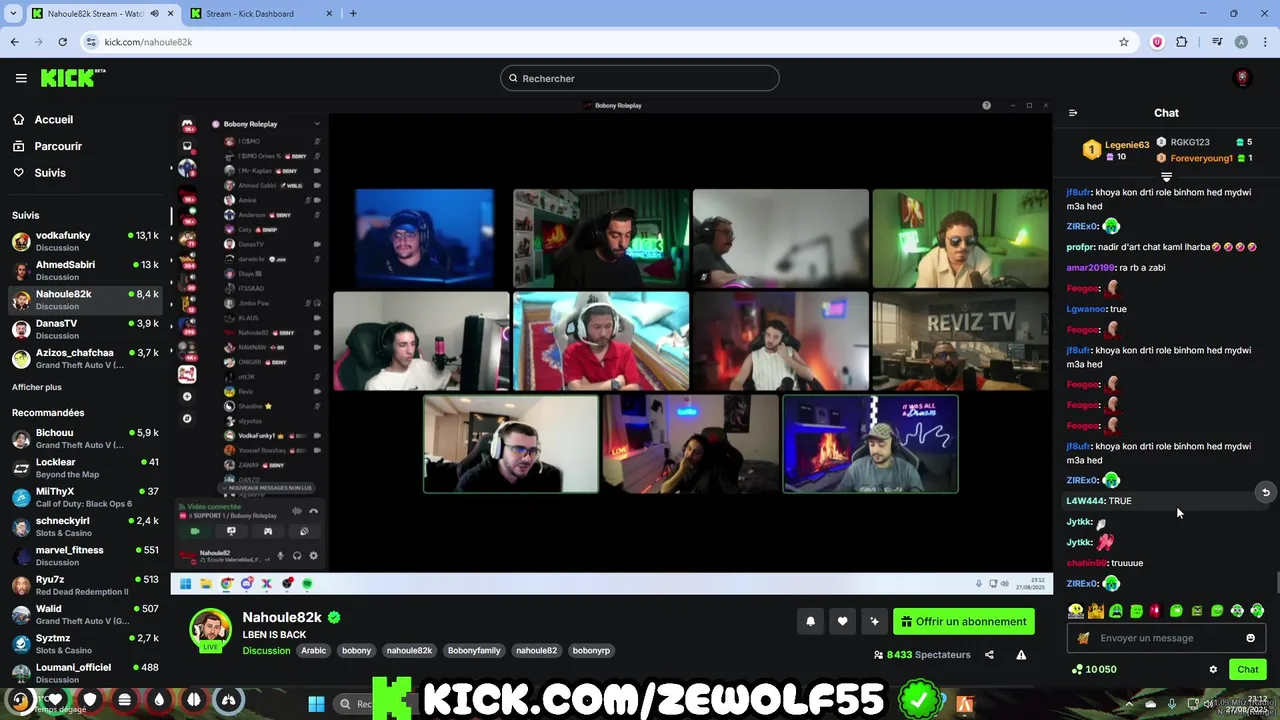
Task: Click the green Chat send button
Action: pos(1248,670)
